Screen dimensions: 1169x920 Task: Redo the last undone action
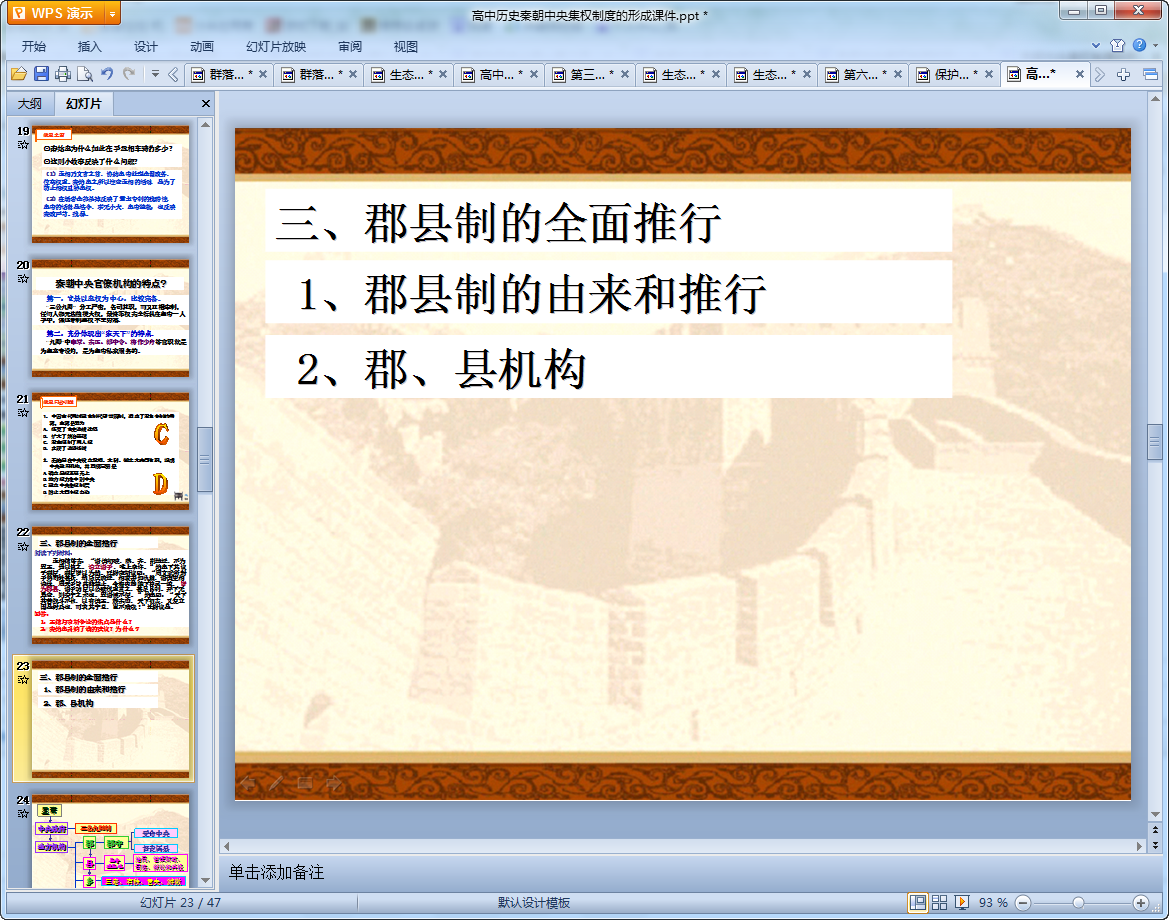(x=130, y=74)
